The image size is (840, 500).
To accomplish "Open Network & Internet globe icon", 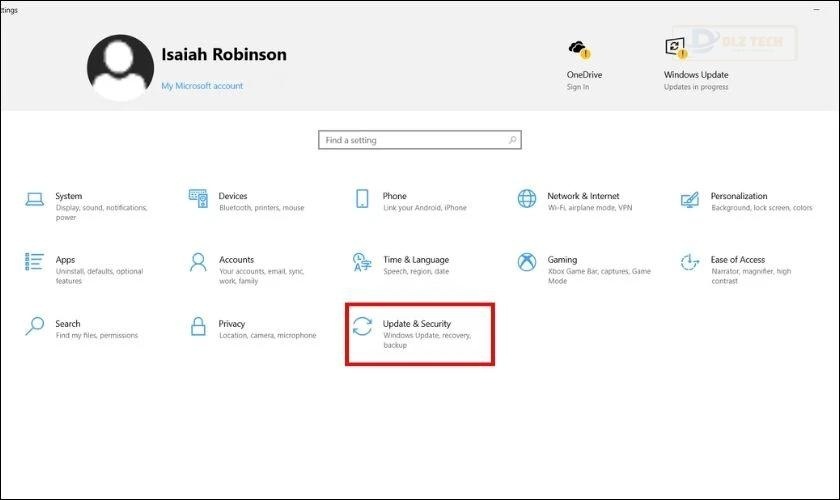I will click(x=527, y=198).
